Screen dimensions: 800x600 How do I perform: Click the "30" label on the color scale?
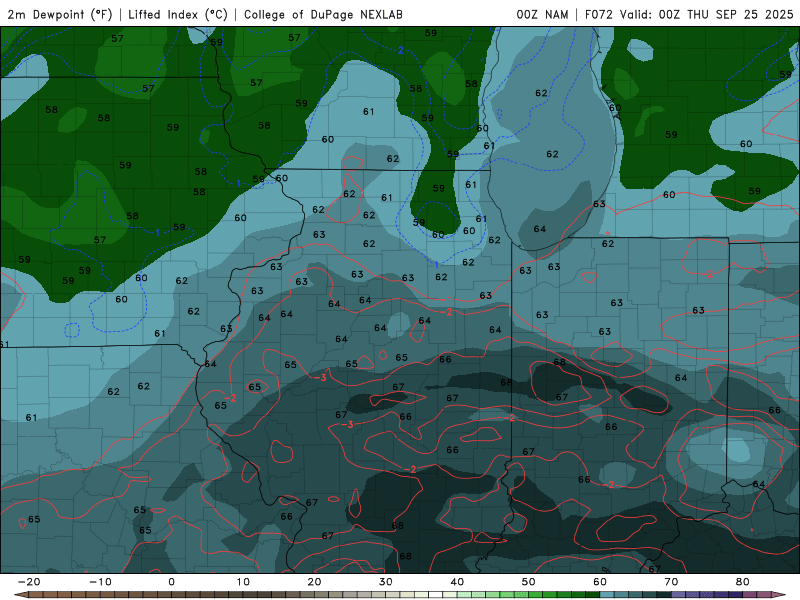click(x=386, y=582)
